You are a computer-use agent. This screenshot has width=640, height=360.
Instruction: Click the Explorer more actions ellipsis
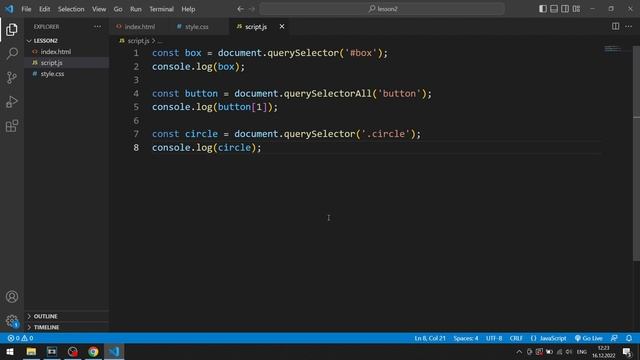[x=97, y=27]
